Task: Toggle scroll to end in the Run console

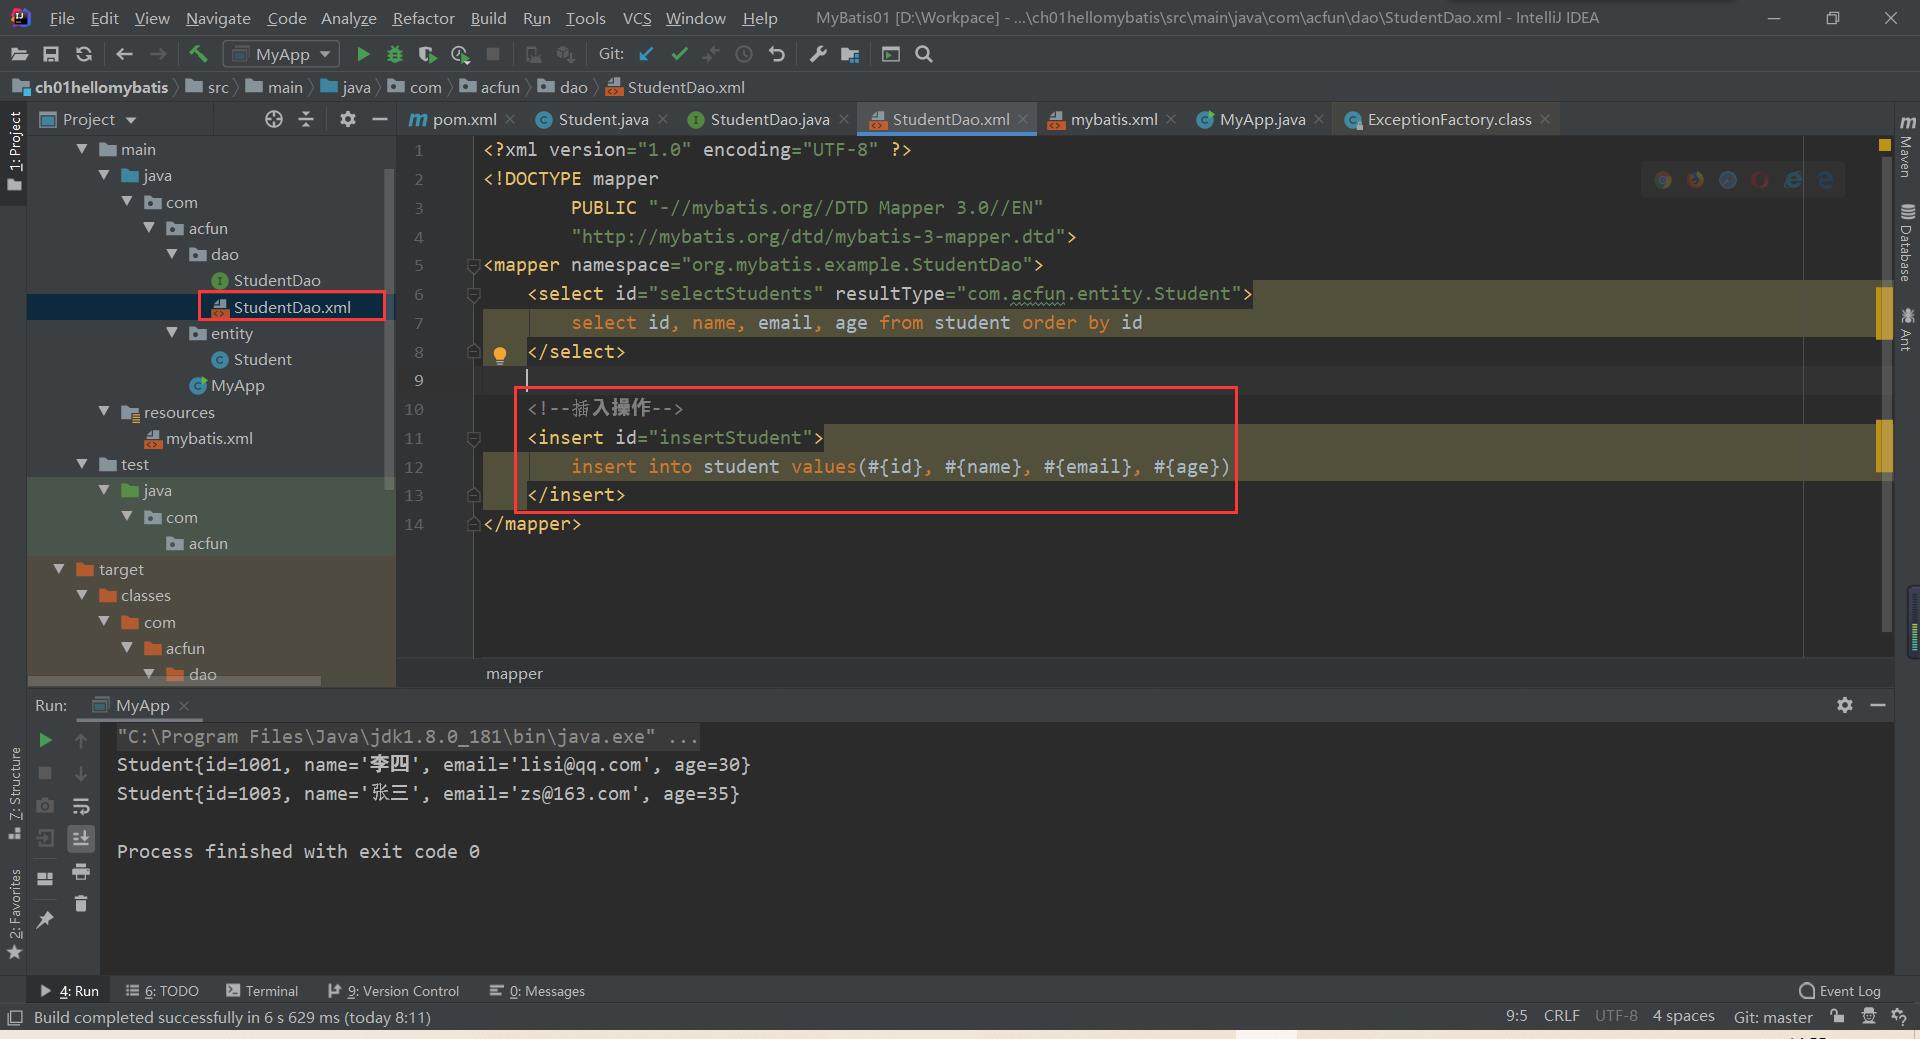Action: pos(81,838)
